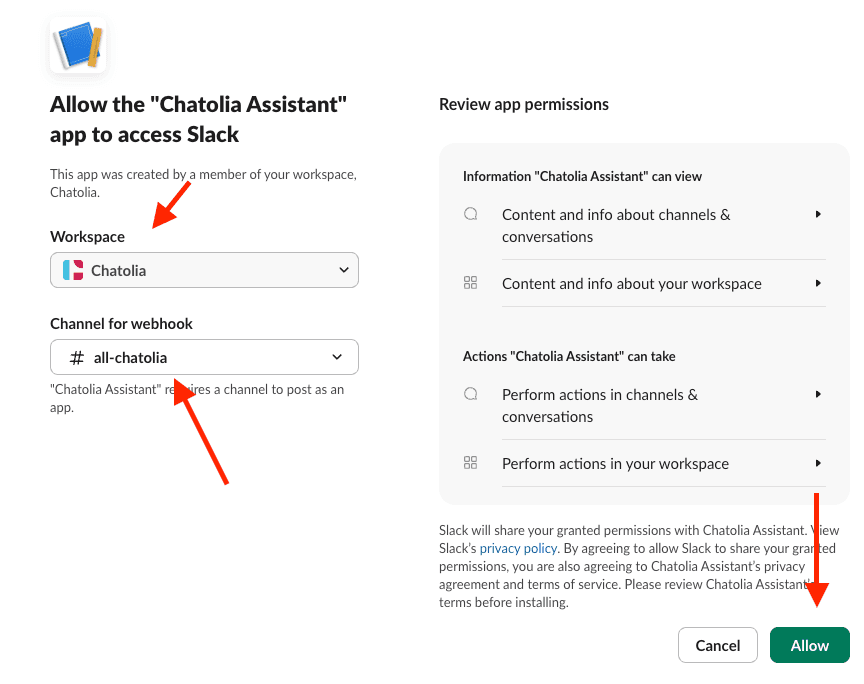Expand Content and info about channels & conversations

coord(818,213)
